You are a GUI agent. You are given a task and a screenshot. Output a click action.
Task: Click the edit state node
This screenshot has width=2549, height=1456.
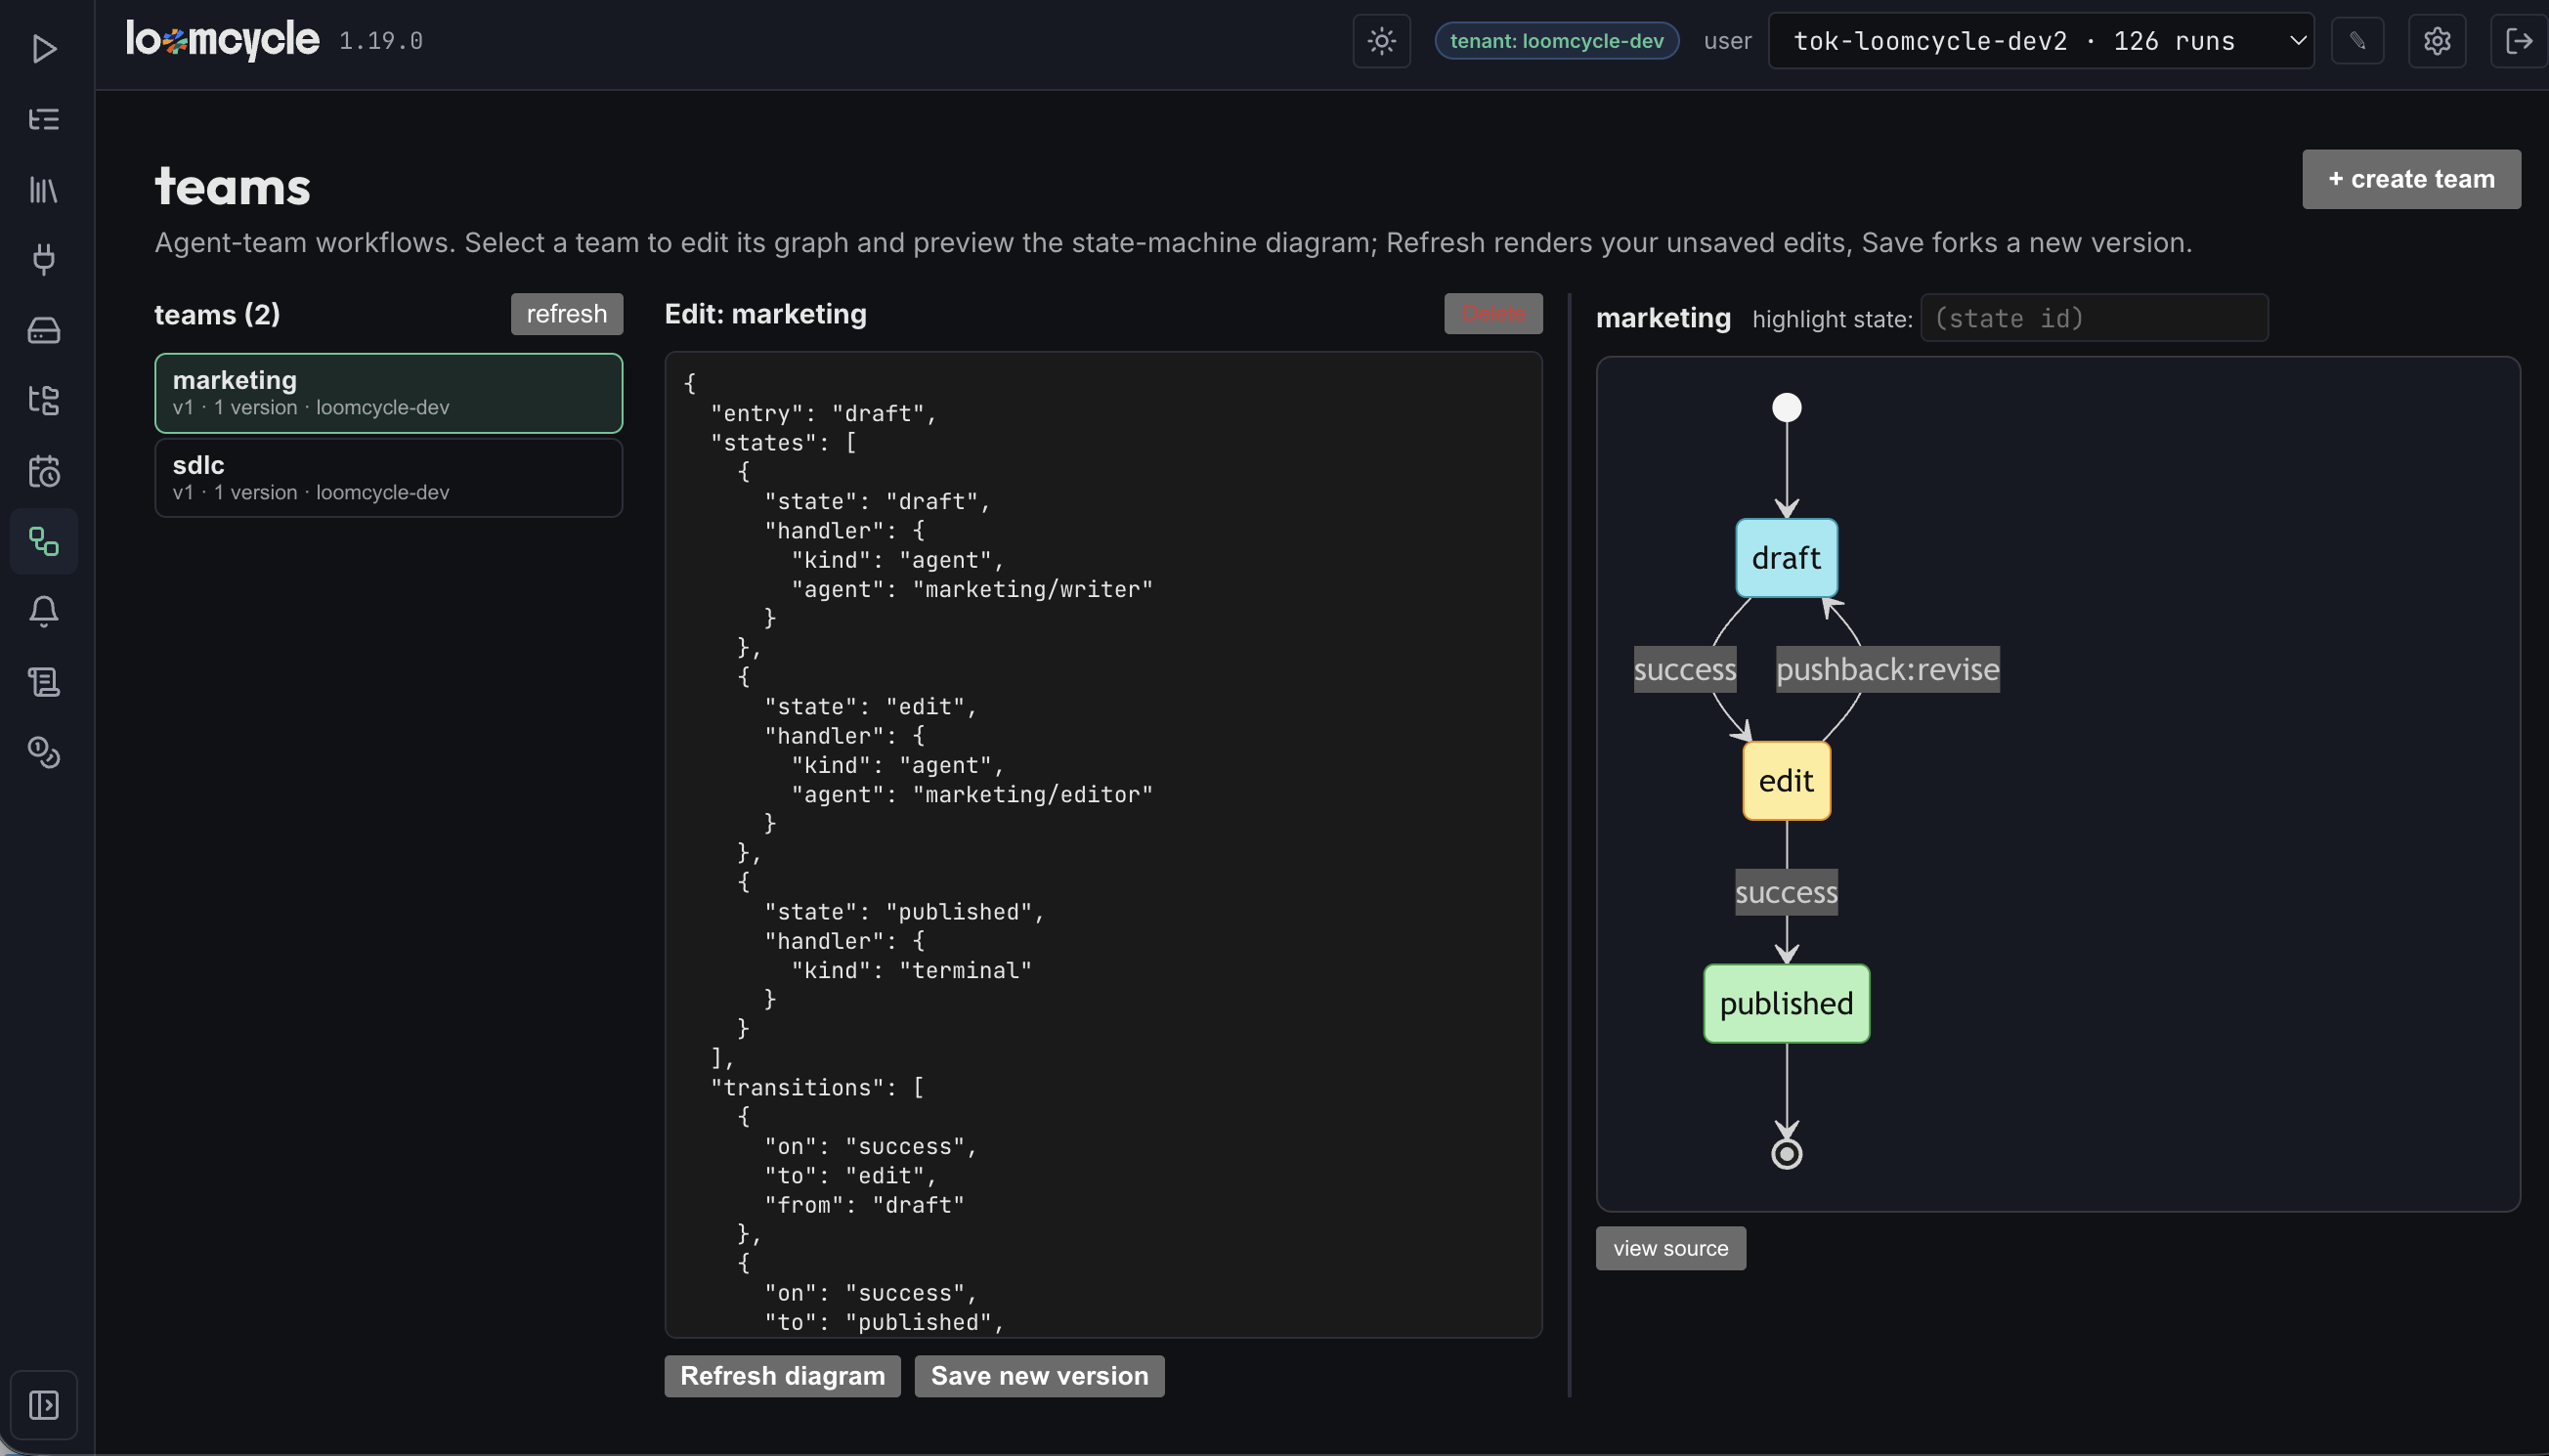[1786, 781]
